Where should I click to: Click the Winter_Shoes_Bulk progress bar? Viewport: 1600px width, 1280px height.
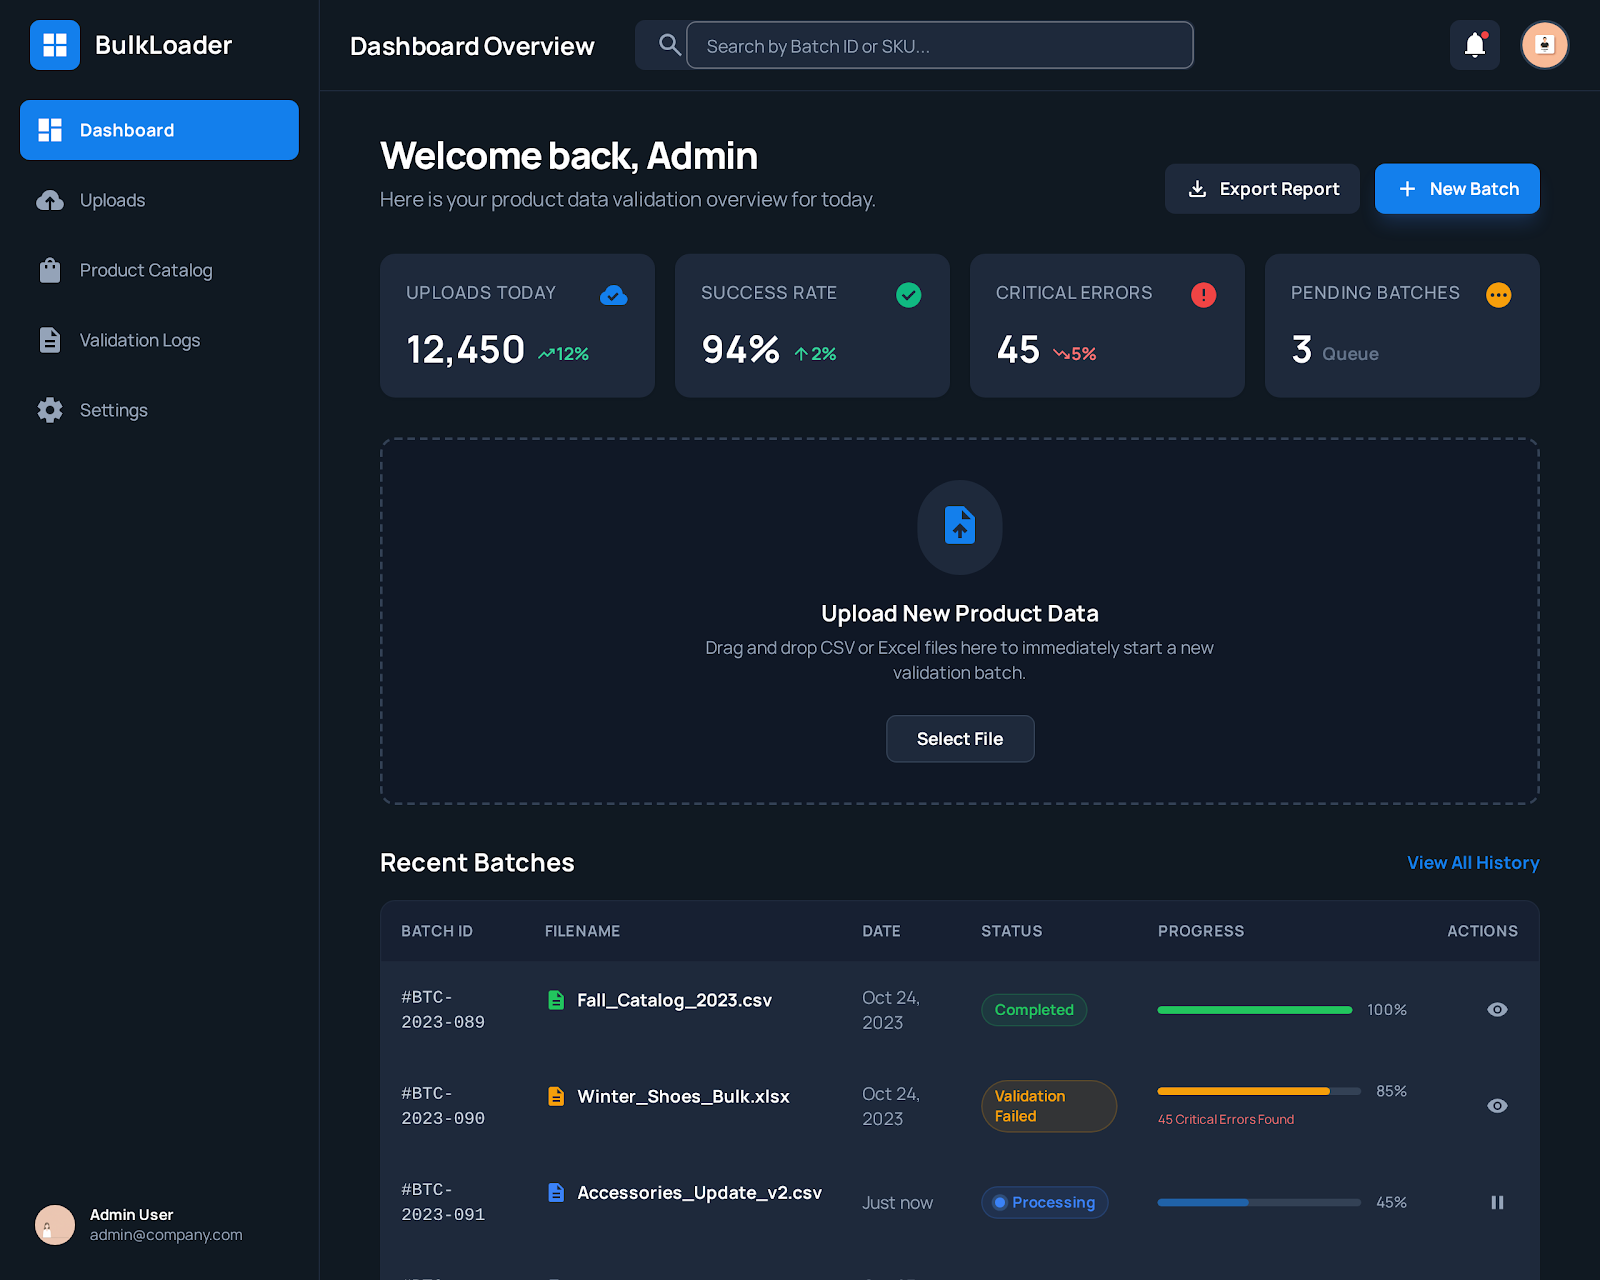tap(1258, 1091)
